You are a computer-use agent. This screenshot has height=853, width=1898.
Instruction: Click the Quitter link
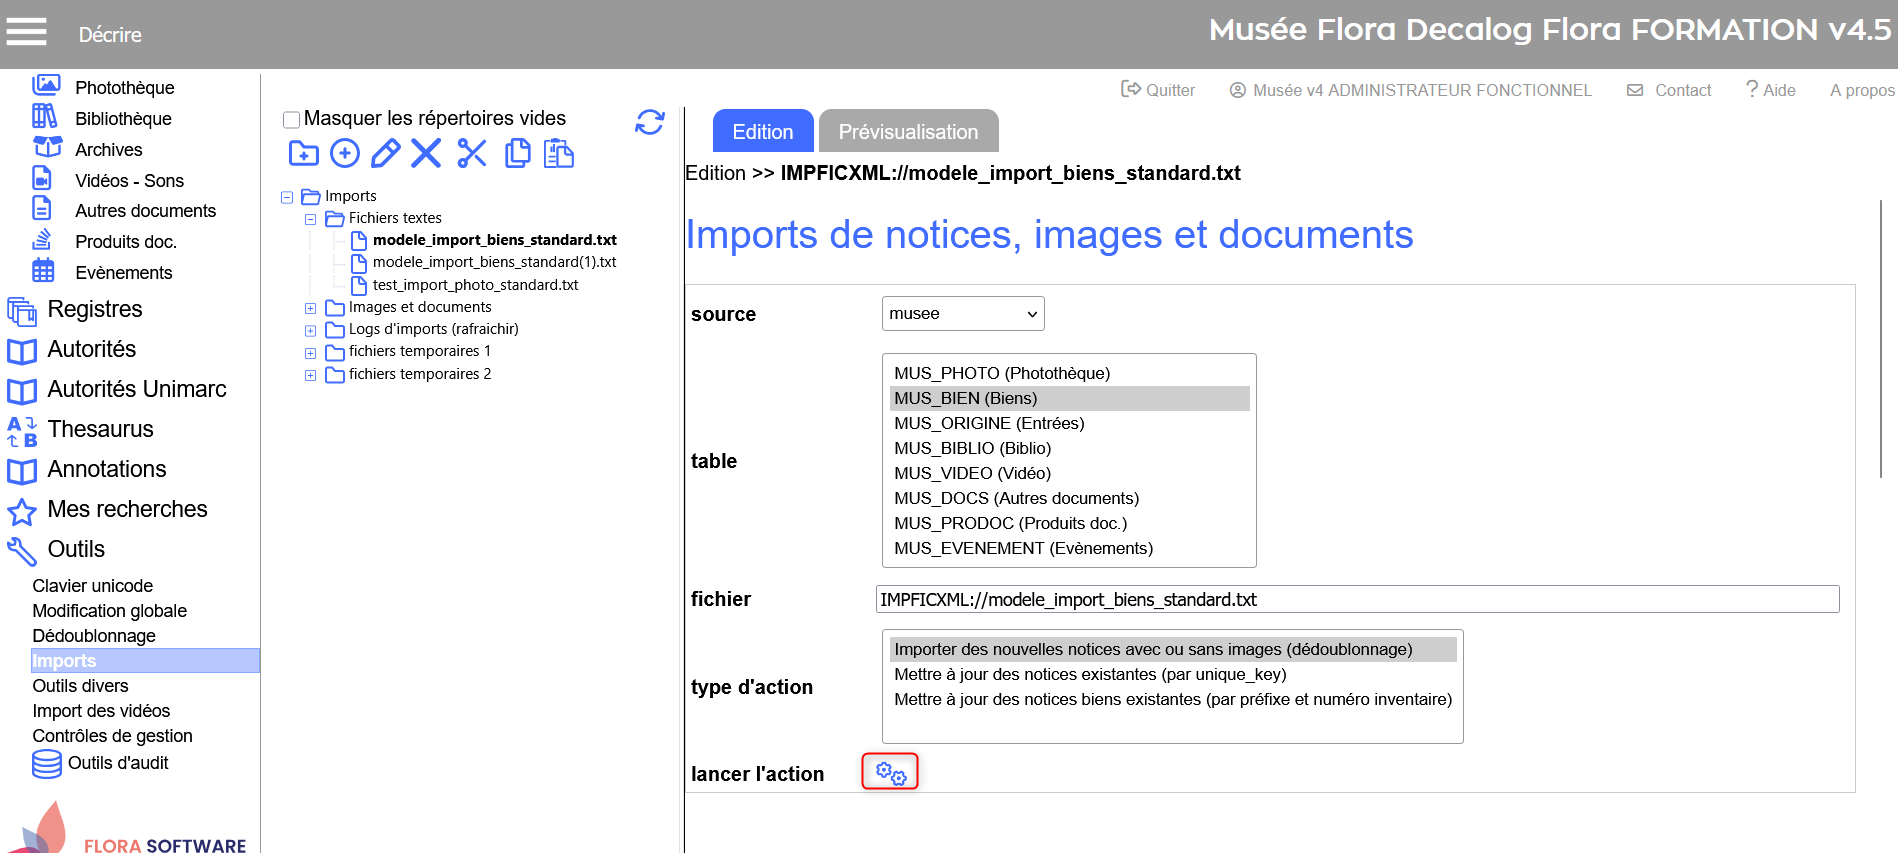[1158, 90]
